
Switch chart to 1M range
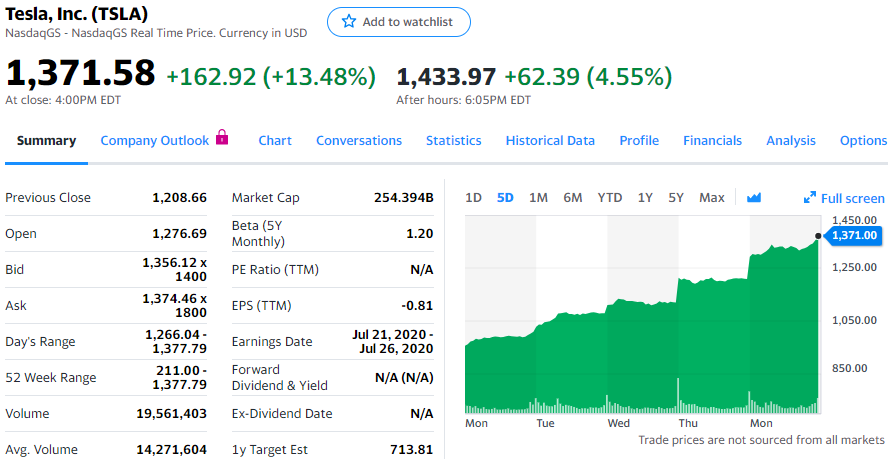[538, 198]
